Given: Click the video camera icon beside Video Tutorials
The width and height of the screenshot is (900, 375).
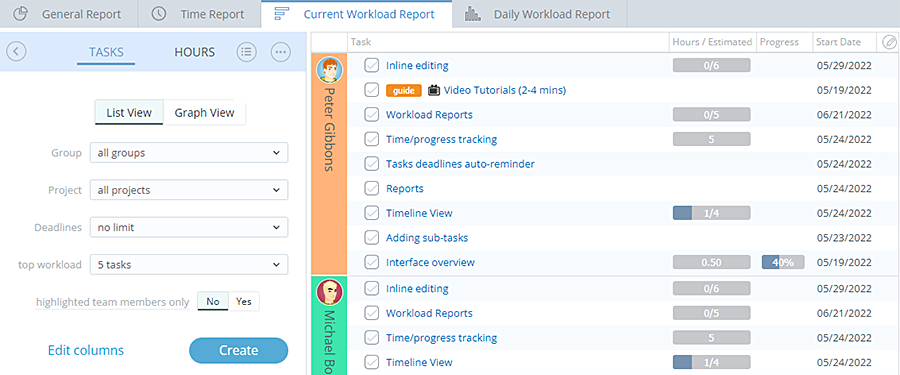Looking at the screenshot, I should point(434,90).
